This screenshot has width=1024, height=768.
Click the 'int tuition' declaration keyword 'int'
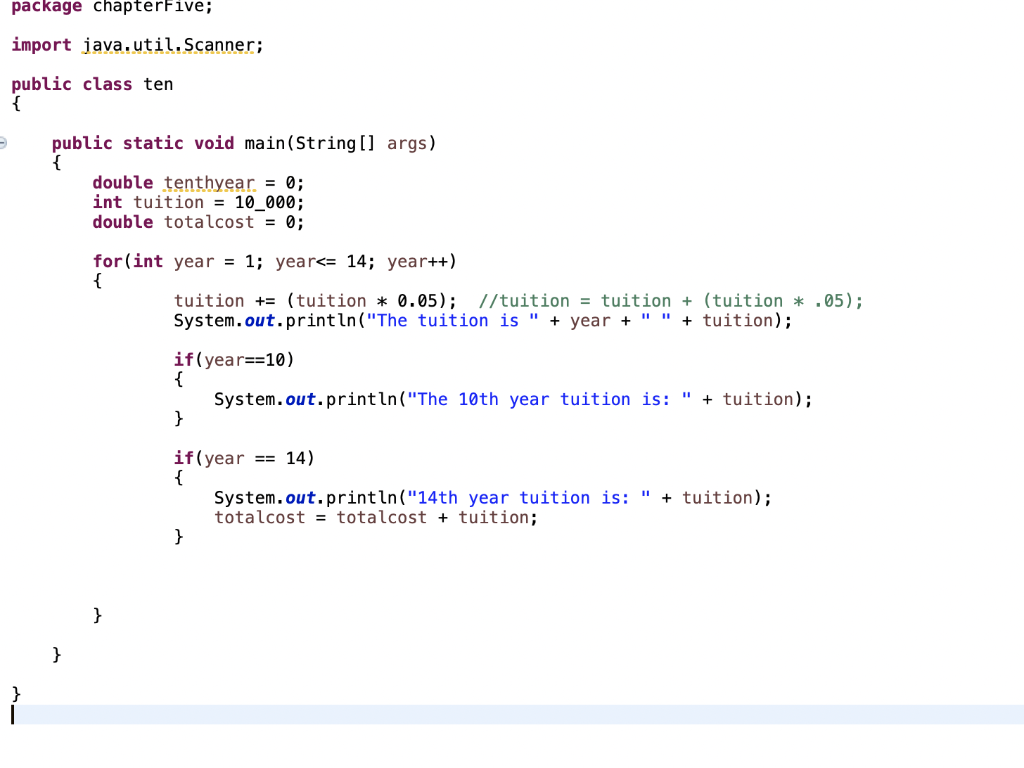107,202
